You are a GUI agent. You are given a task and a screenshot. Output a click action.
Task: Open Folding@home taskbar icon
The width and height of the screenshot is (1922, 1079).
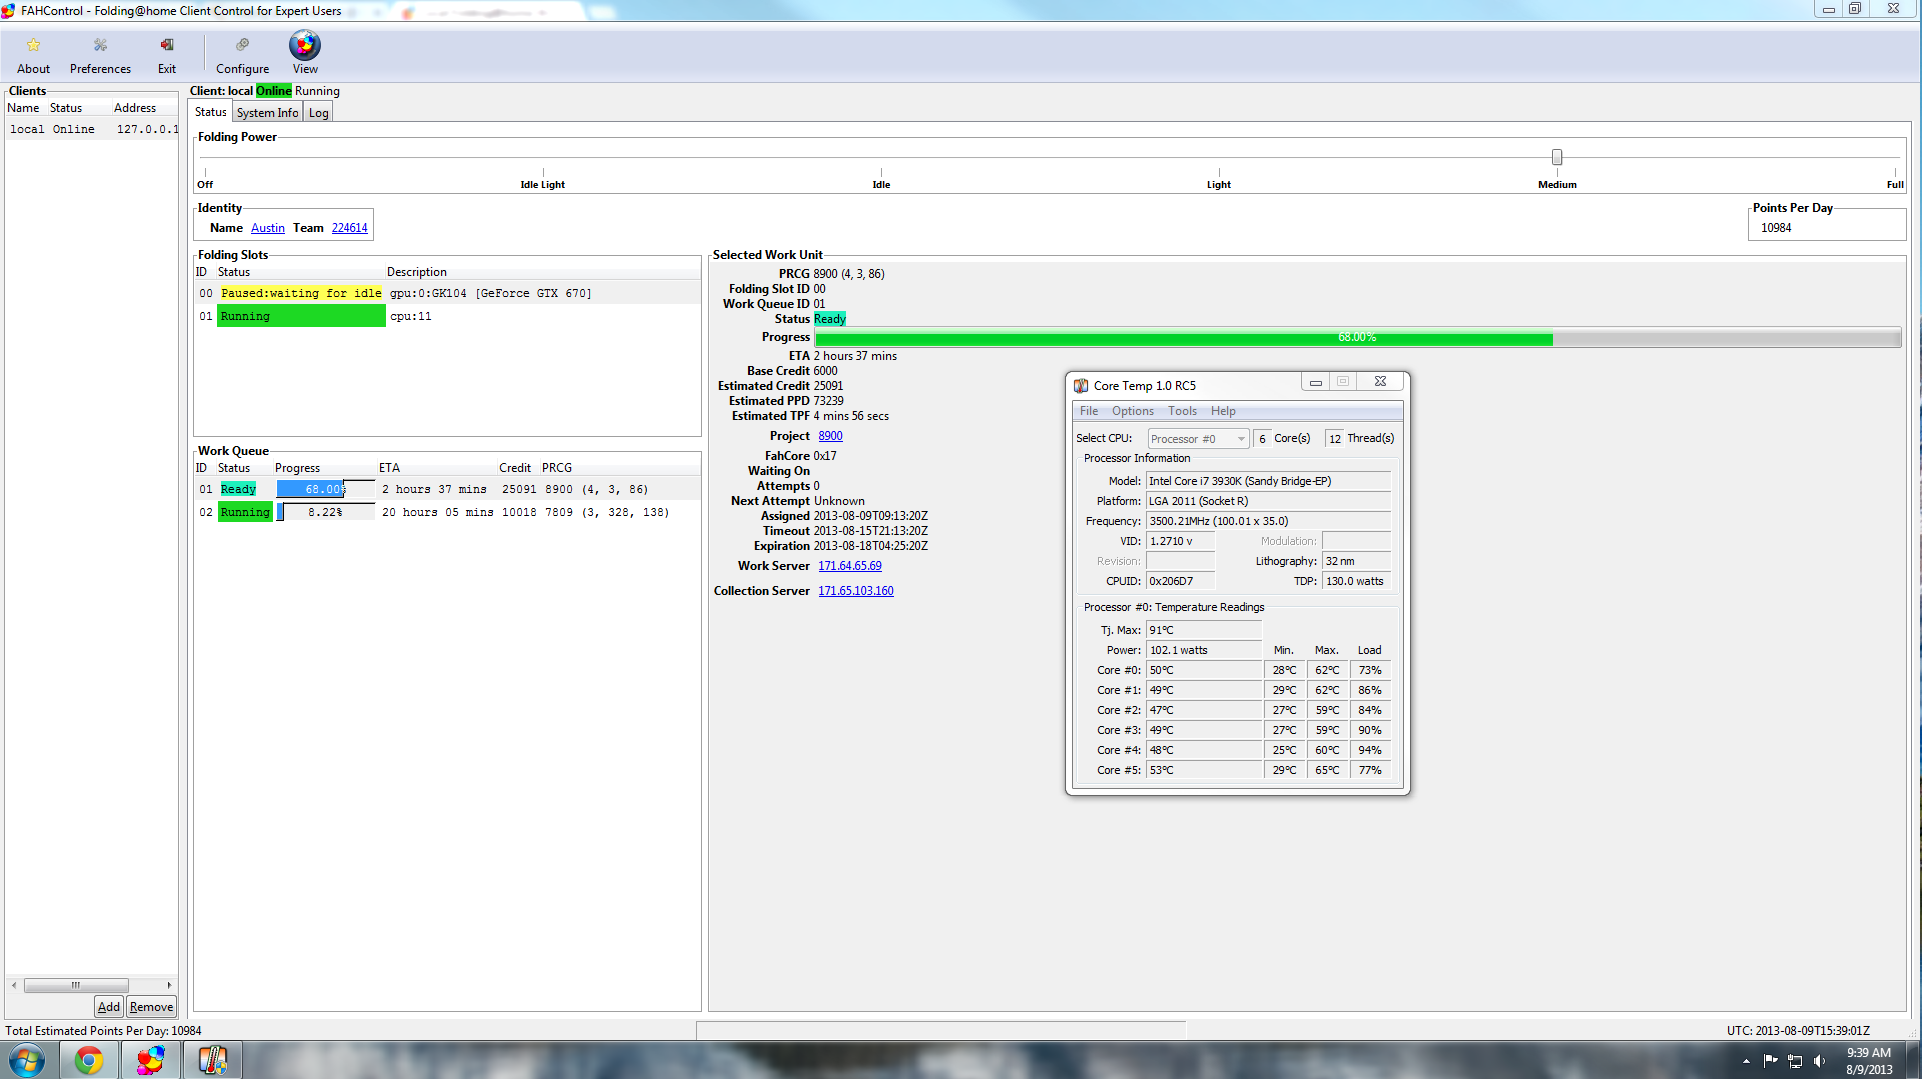tap(151, 1060)
